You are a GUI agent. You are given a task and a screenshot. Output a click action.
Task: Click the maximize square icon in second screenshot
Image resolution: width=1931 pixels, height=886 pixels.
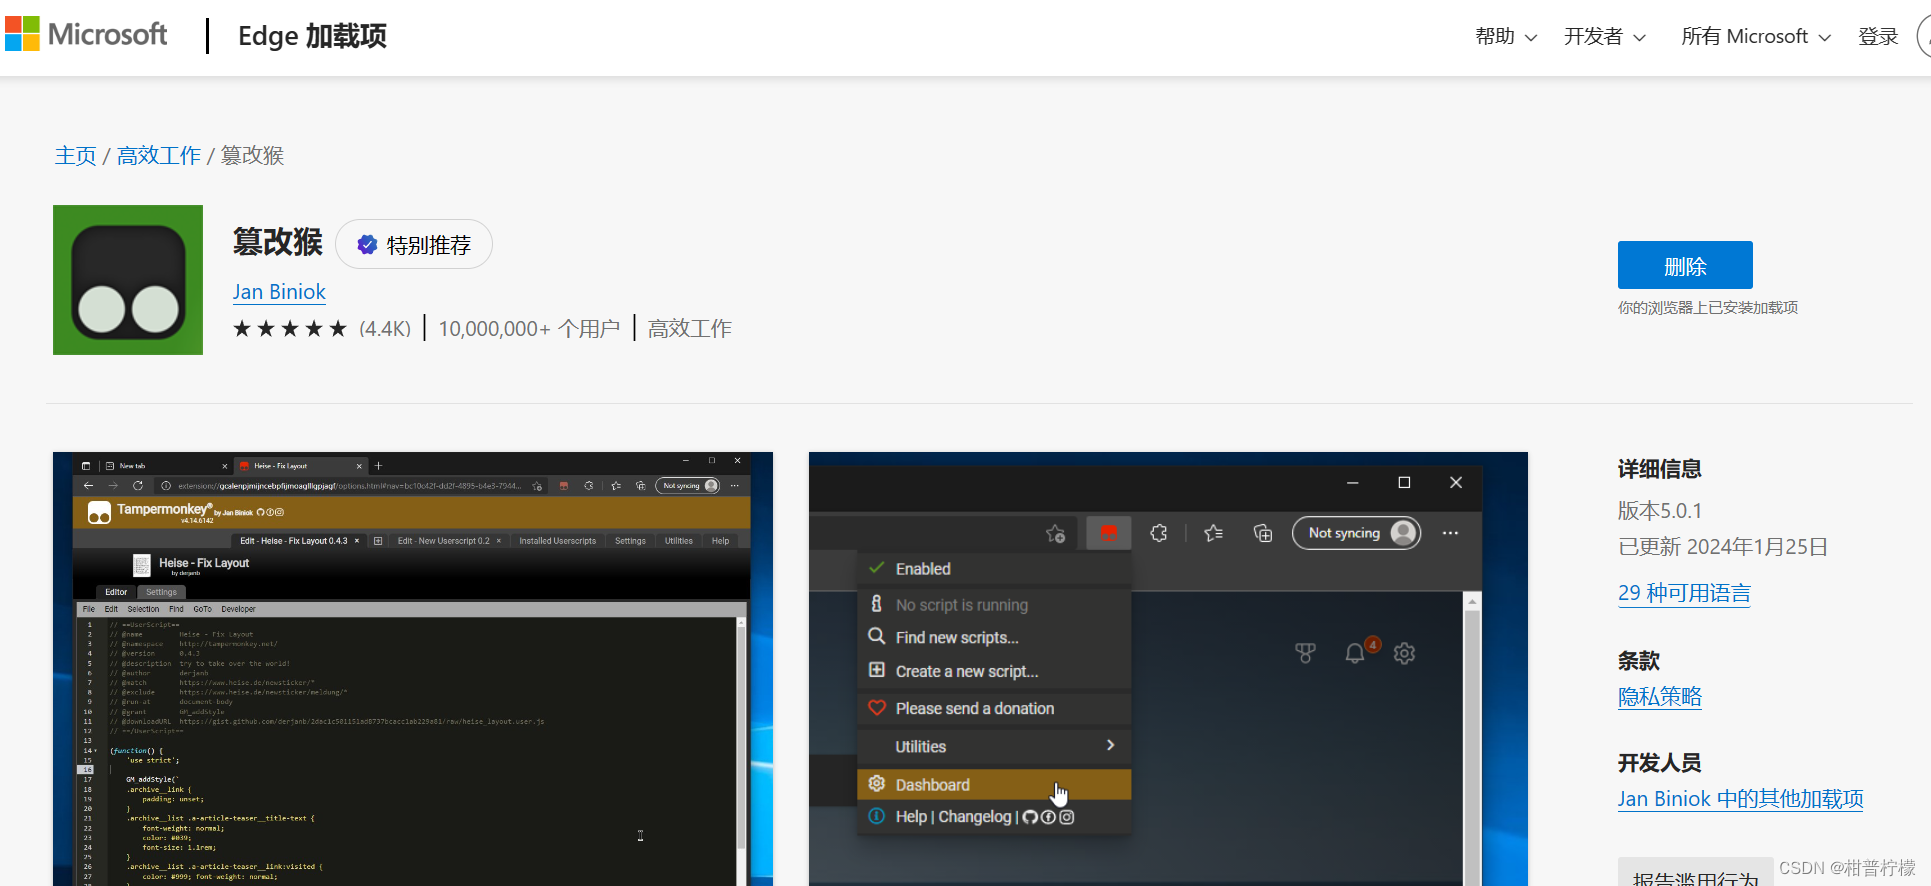(x=1404, y=482)
